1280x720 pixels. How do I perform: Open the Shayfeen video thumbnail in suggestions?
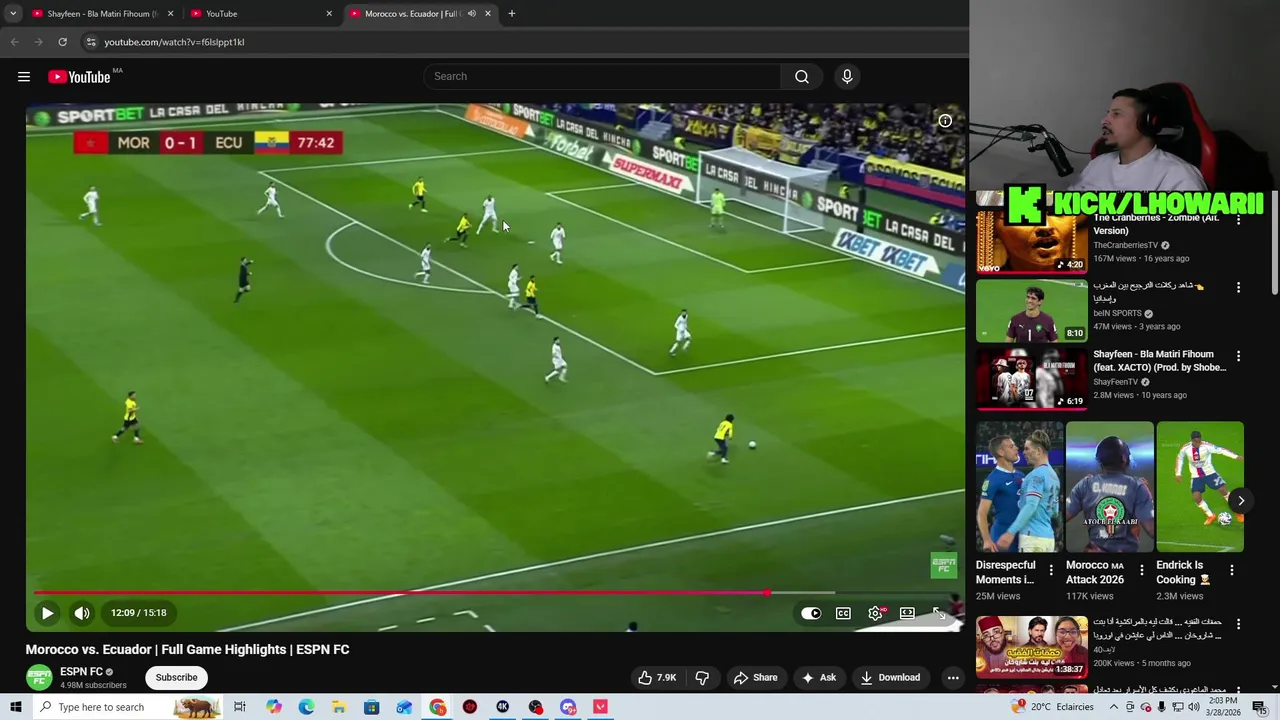coord(1031,379)
